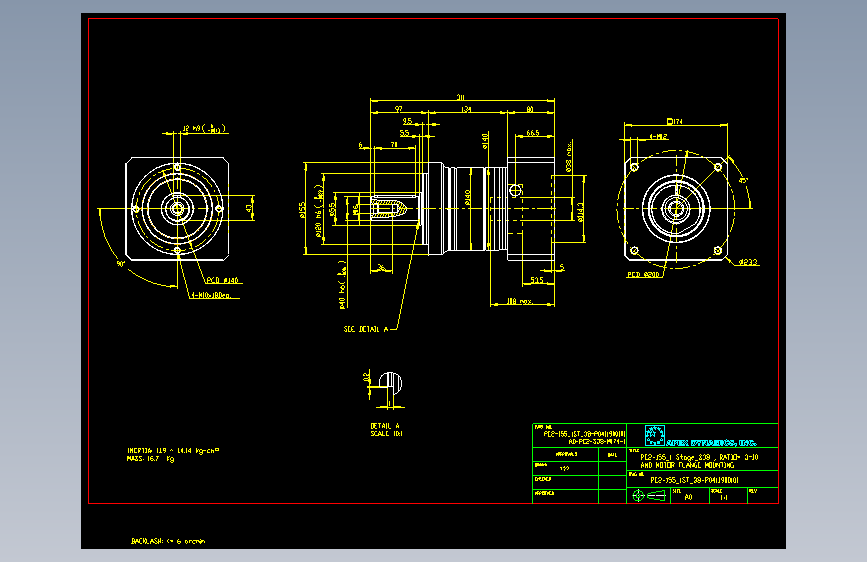This screenshot has height=562, width=867.
Task: Click the company name text next to logo
Action: 712,443
